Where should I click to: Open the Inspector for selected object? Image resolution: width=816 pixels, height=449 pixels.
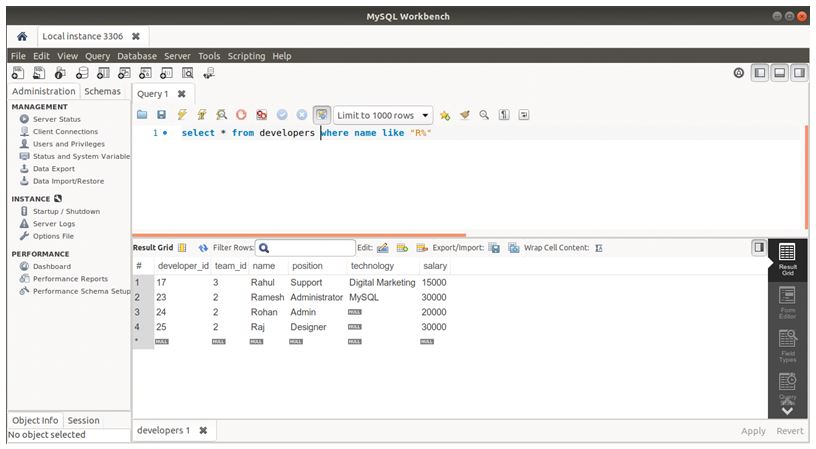(60, 73)
